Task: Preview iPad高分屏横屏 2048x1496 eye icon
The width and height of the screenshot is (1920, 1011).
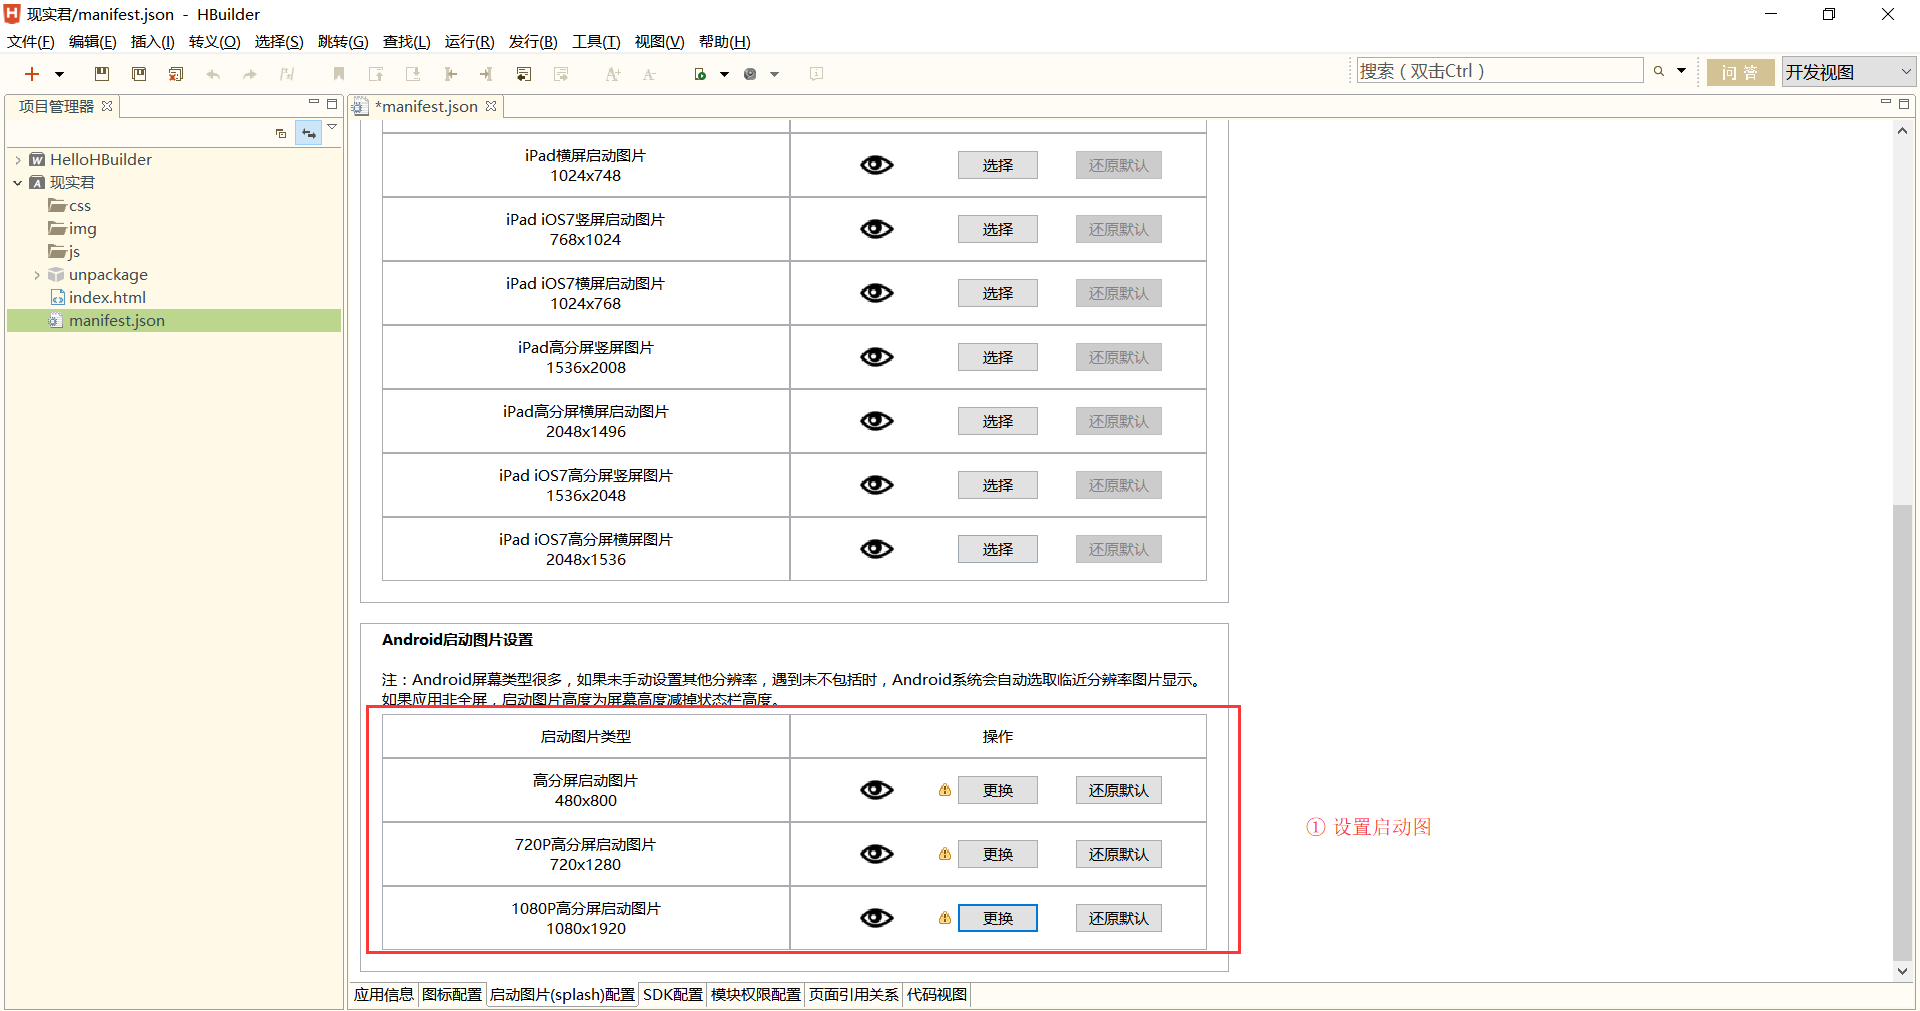Action: (877, 421)
